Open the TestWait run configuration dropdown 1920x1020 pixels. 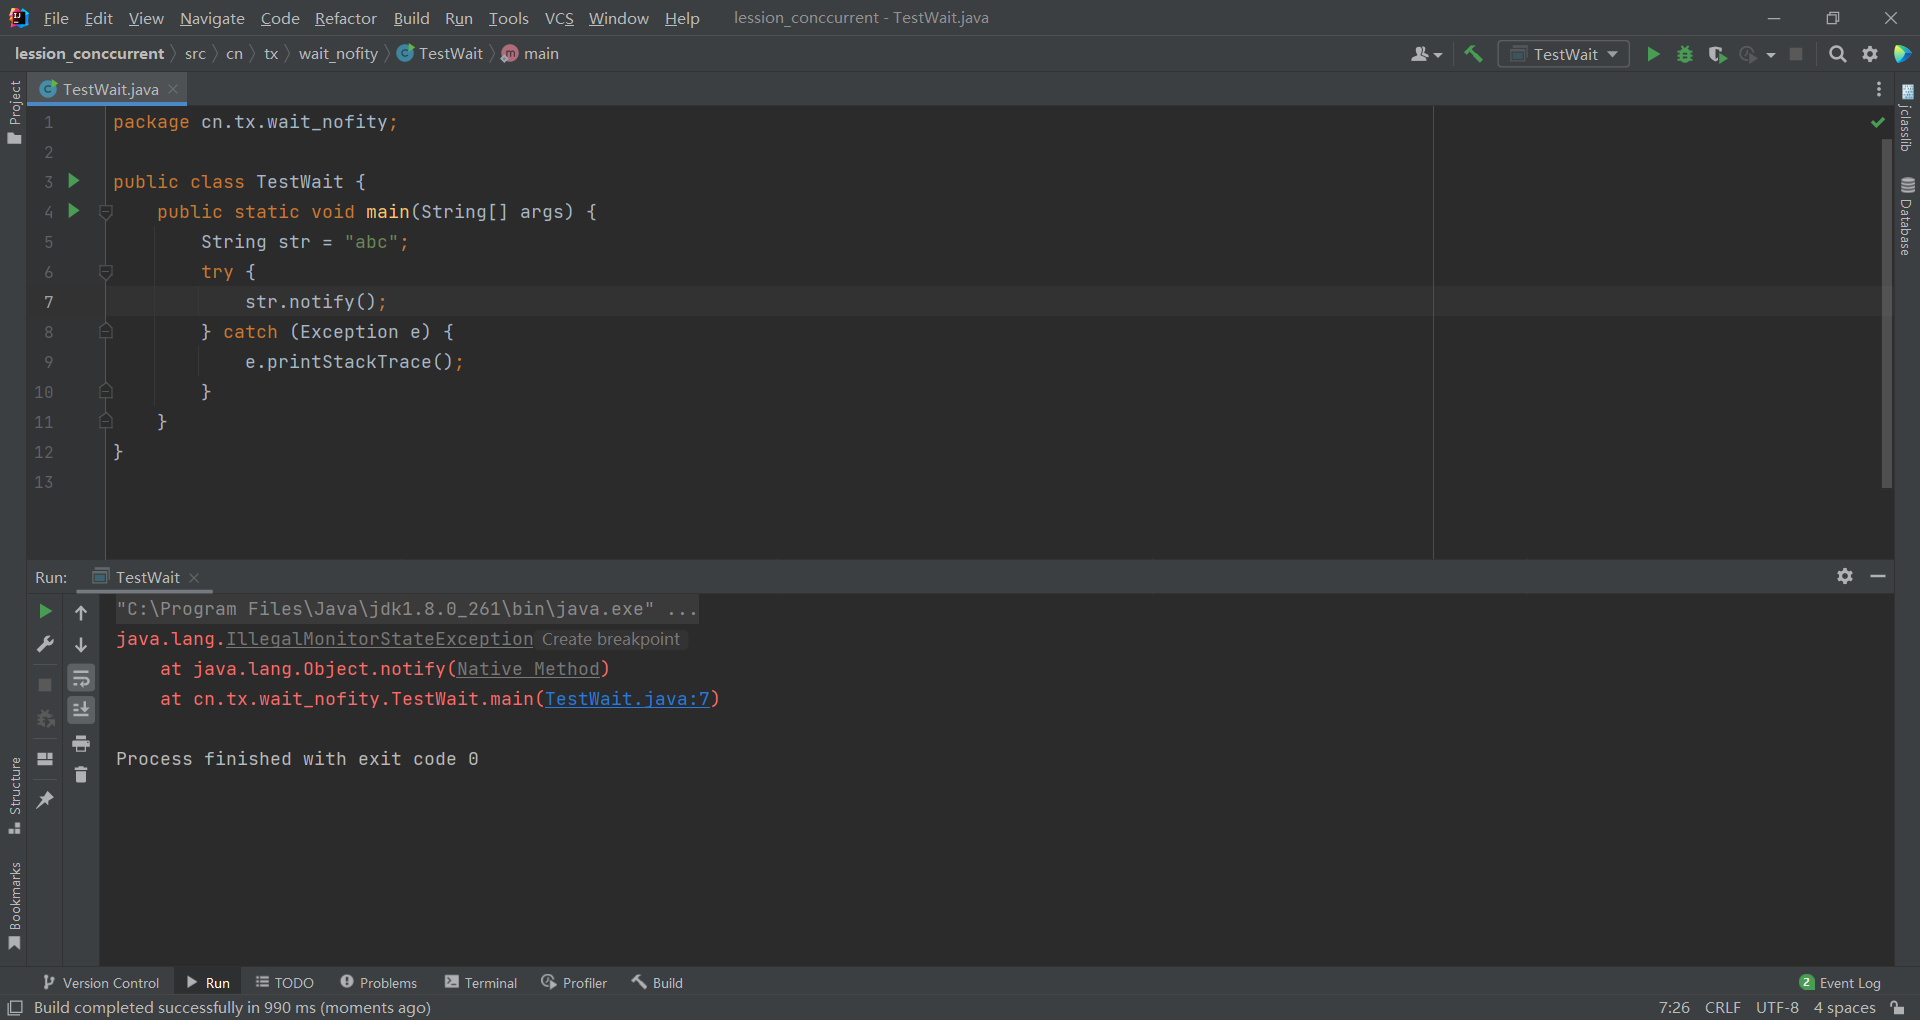[x=1564, y=54]
